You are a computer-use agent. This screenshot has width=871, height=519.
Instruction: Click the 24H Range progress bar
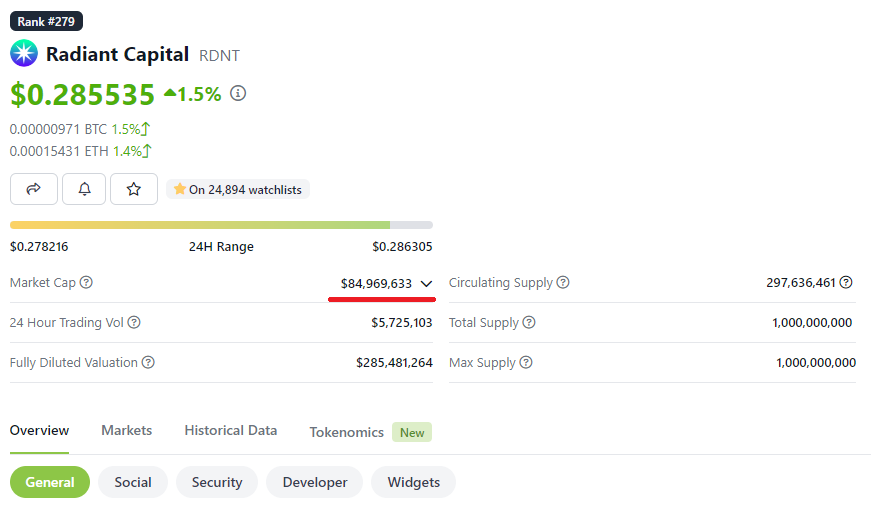click(221, 225)
